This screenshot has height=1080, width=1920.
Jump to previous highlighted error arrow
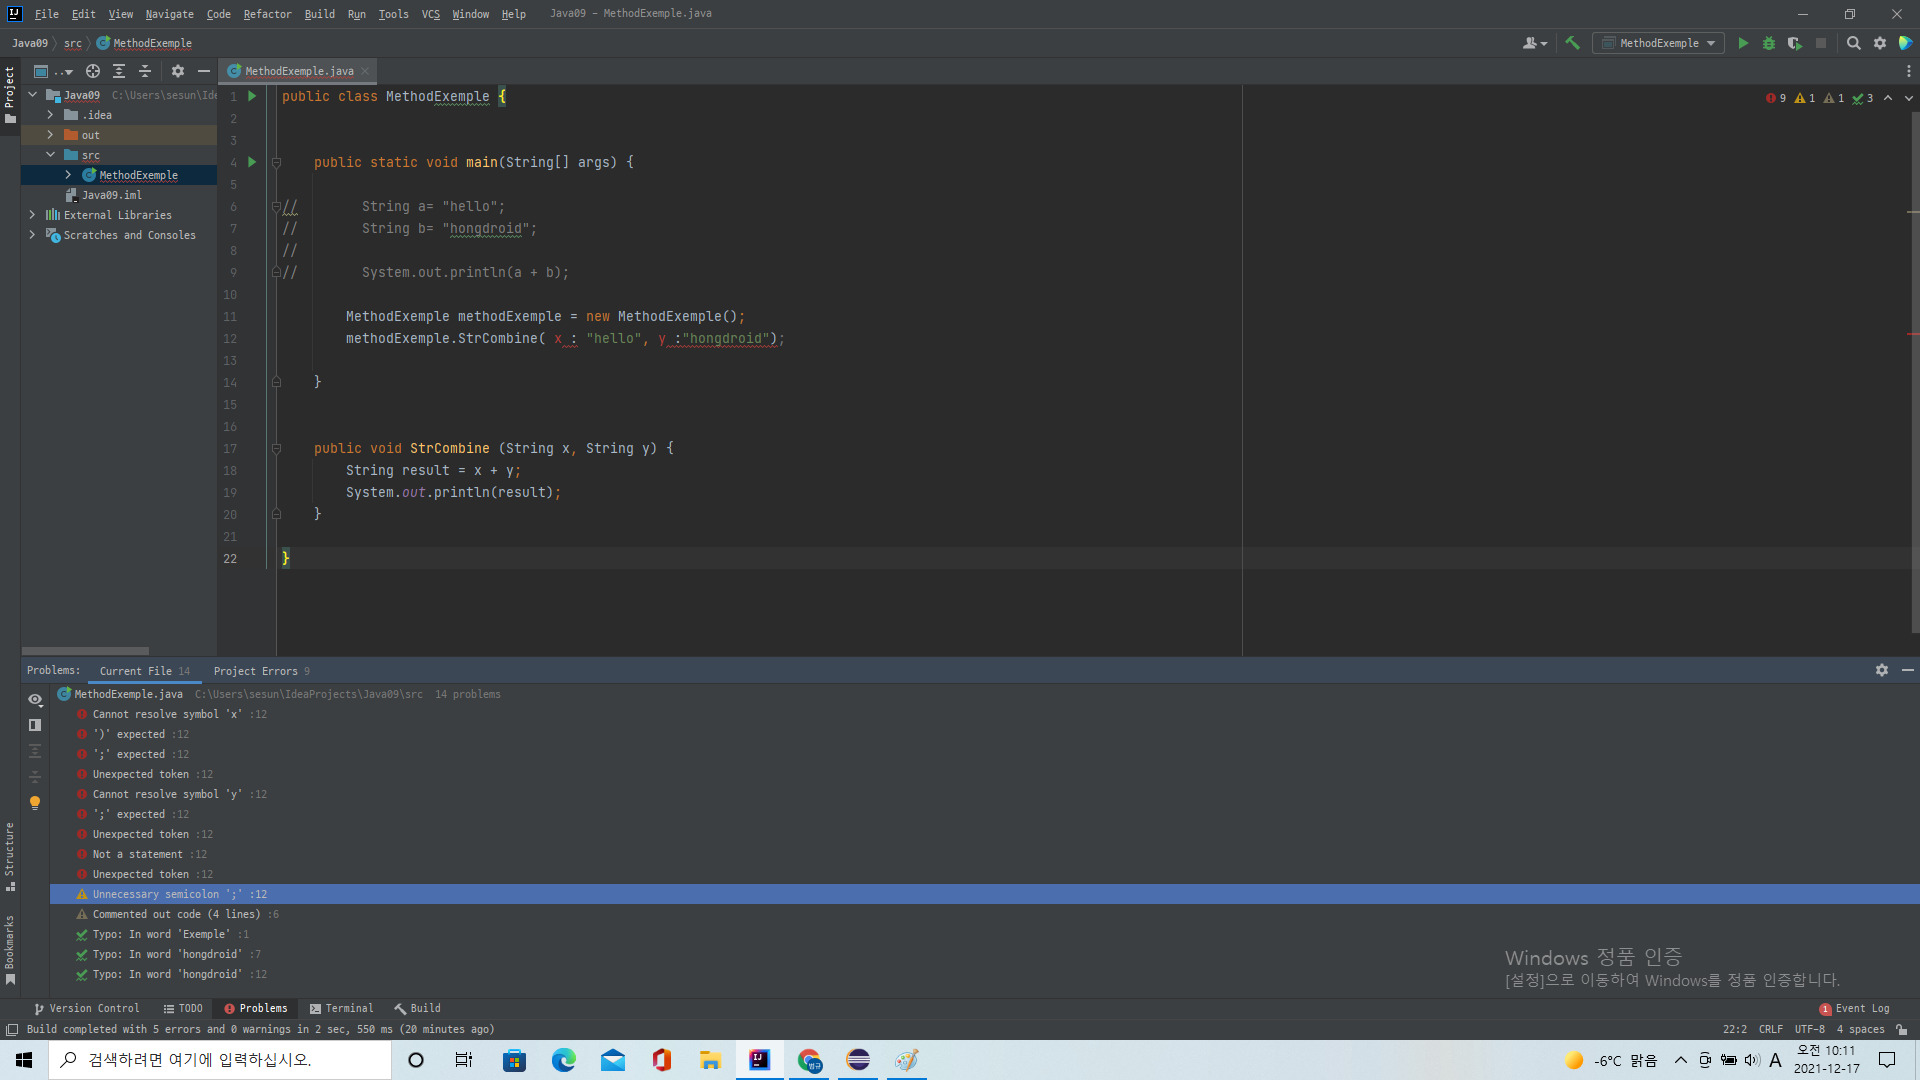1888,98
